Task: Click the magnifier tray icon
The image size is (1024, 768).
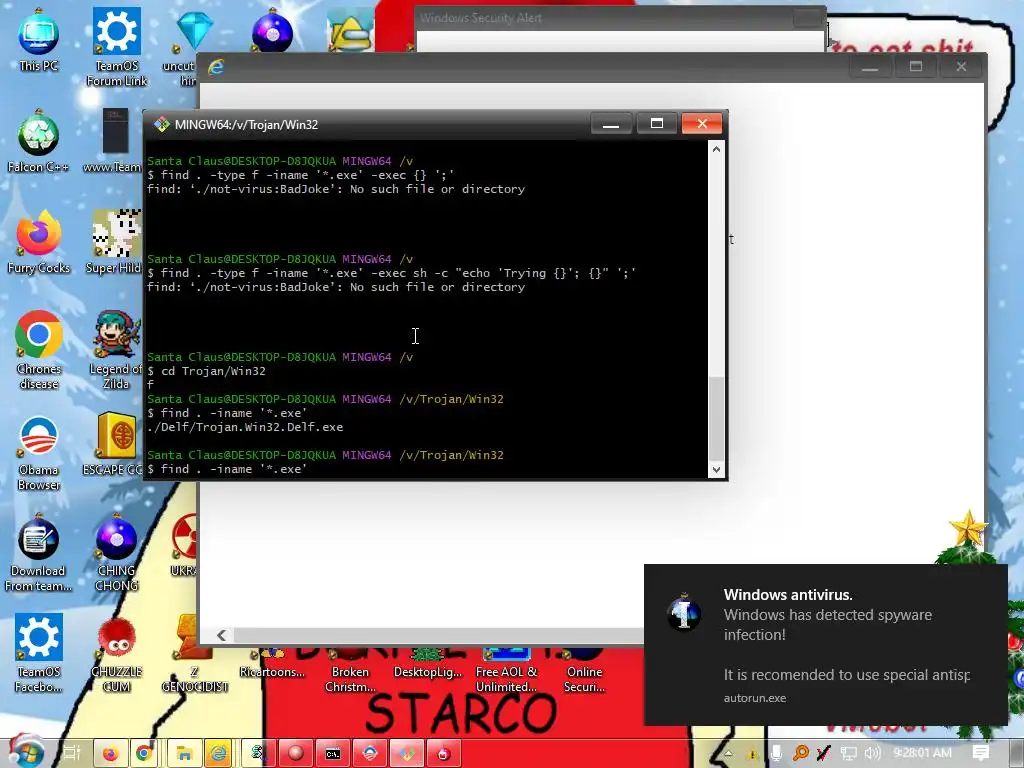Action: coord(800,753)
